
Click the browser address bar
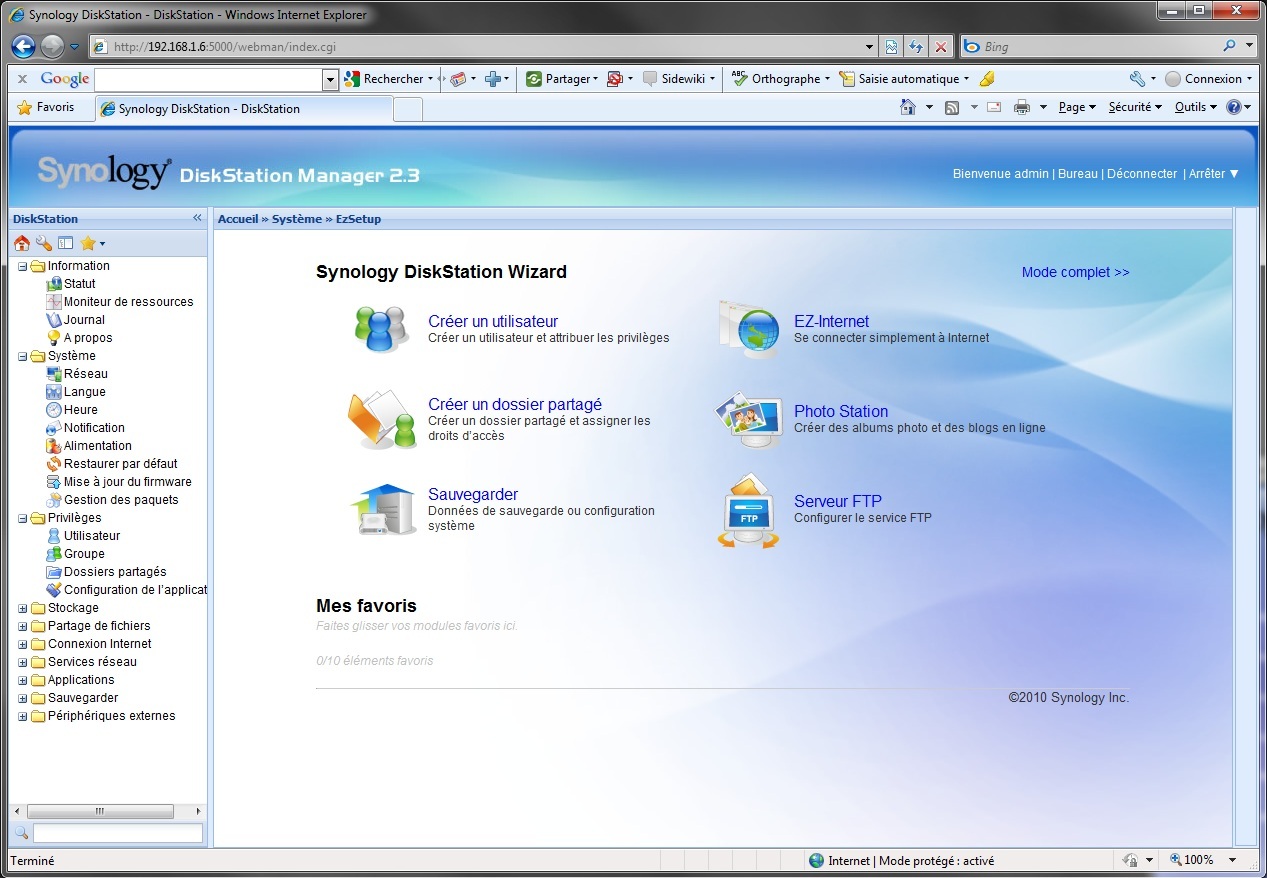[x=483, y=46]
